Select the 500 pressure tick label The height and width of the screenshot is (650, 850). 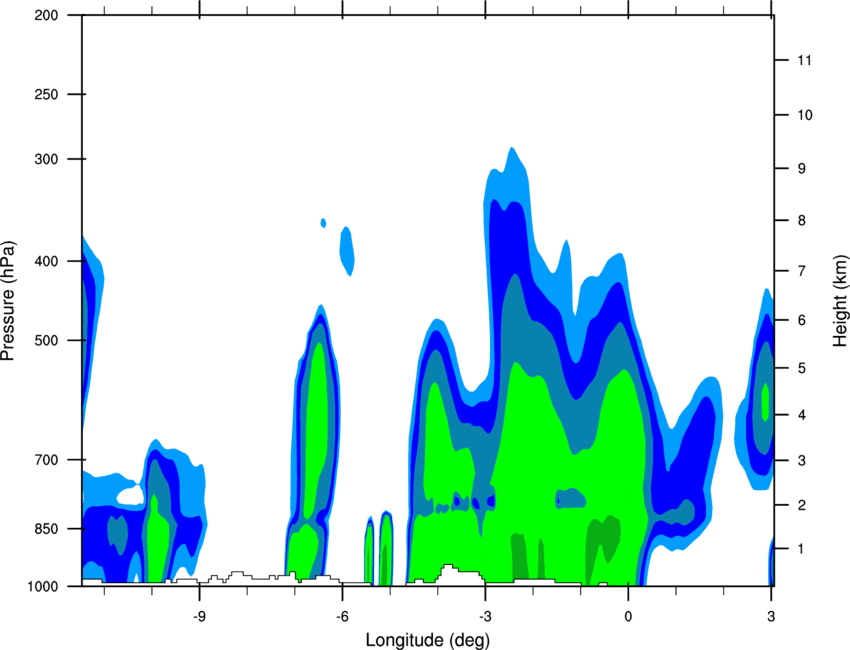[x=46, y=340]
